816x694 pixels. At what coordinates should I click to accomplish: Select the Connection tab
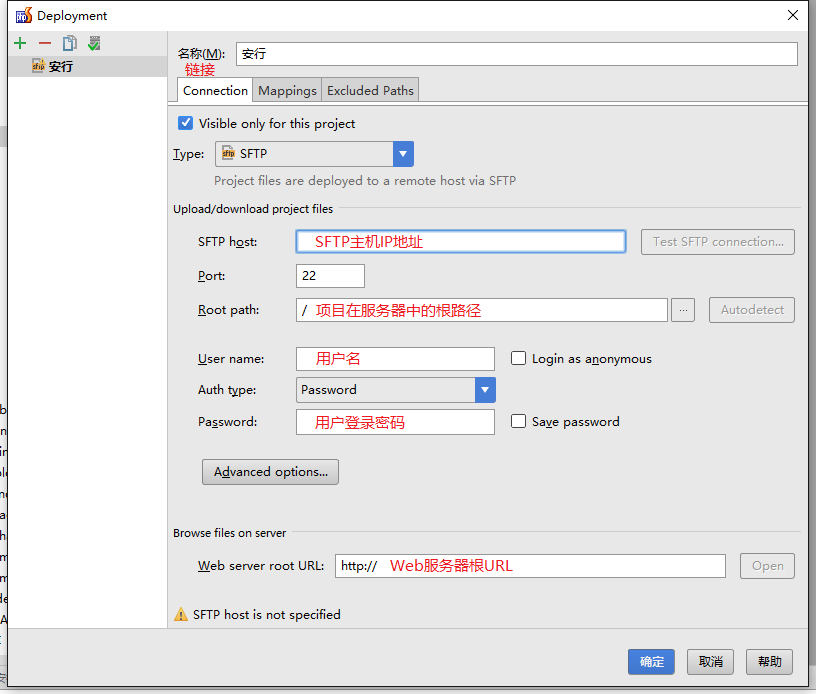tap(215, 90)
